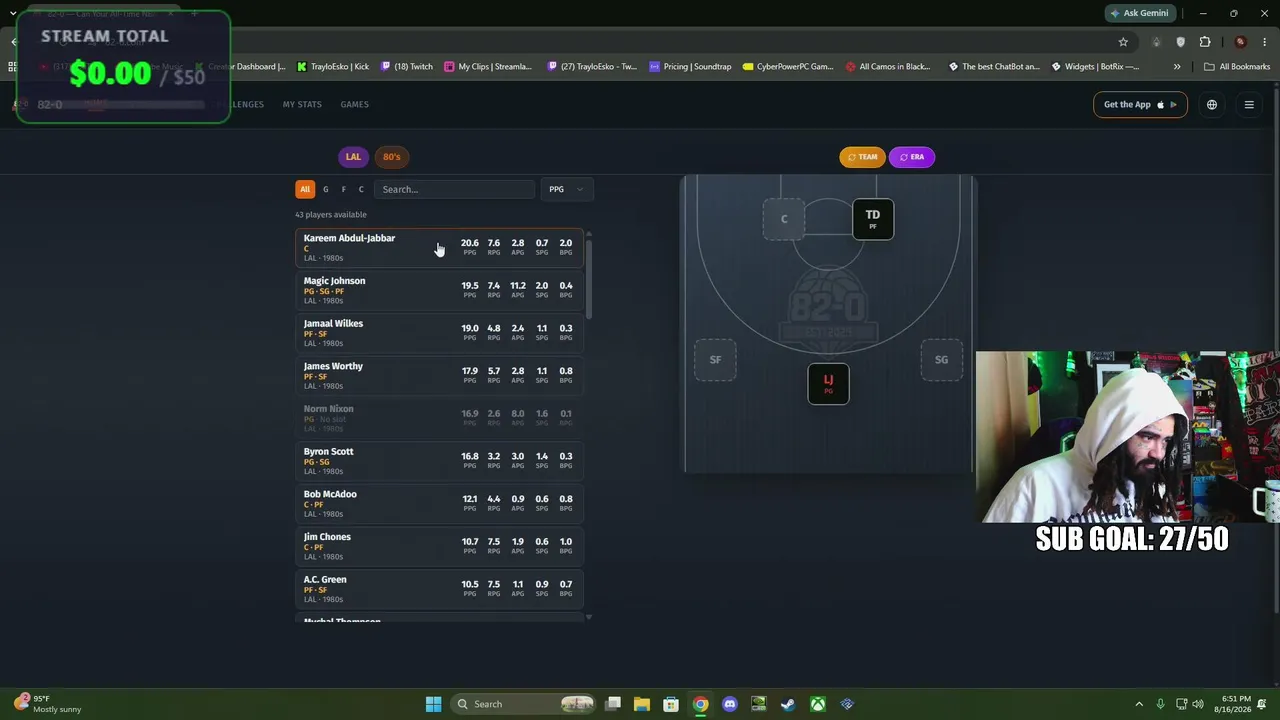Open the Widgets BotRix bookmark
This screenshot has width=1280, height=720.
click(1095, 67)
